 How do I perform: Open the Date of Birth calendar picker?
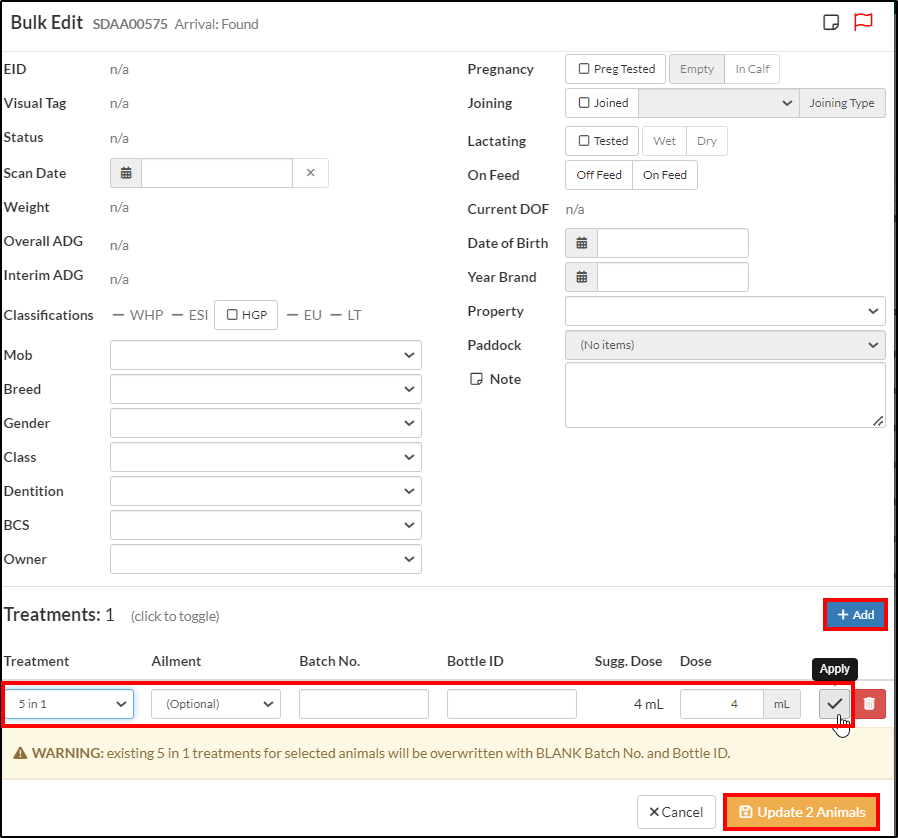[581, 242]
